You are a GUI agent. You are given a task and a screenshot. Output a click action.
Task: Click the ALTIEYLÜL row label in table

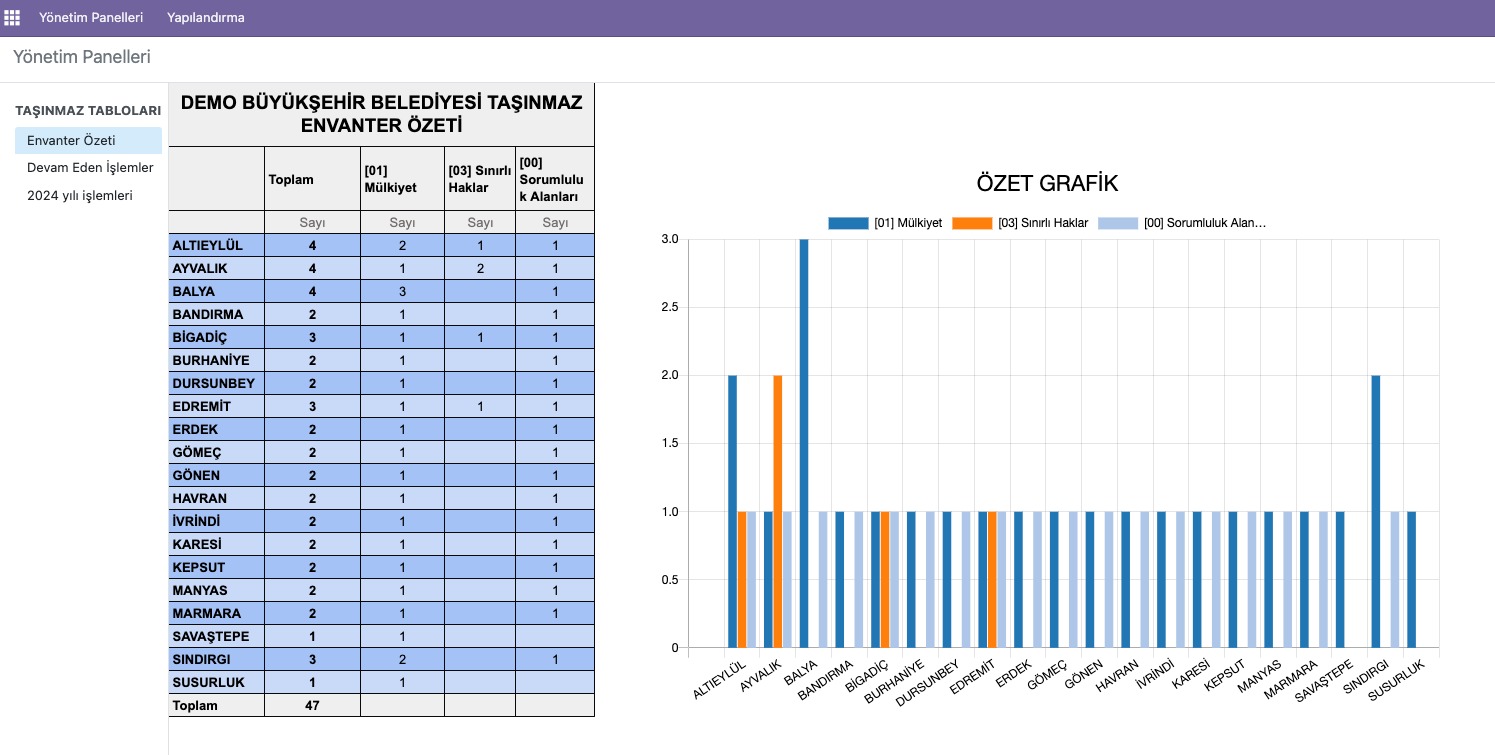click(207, 245)
